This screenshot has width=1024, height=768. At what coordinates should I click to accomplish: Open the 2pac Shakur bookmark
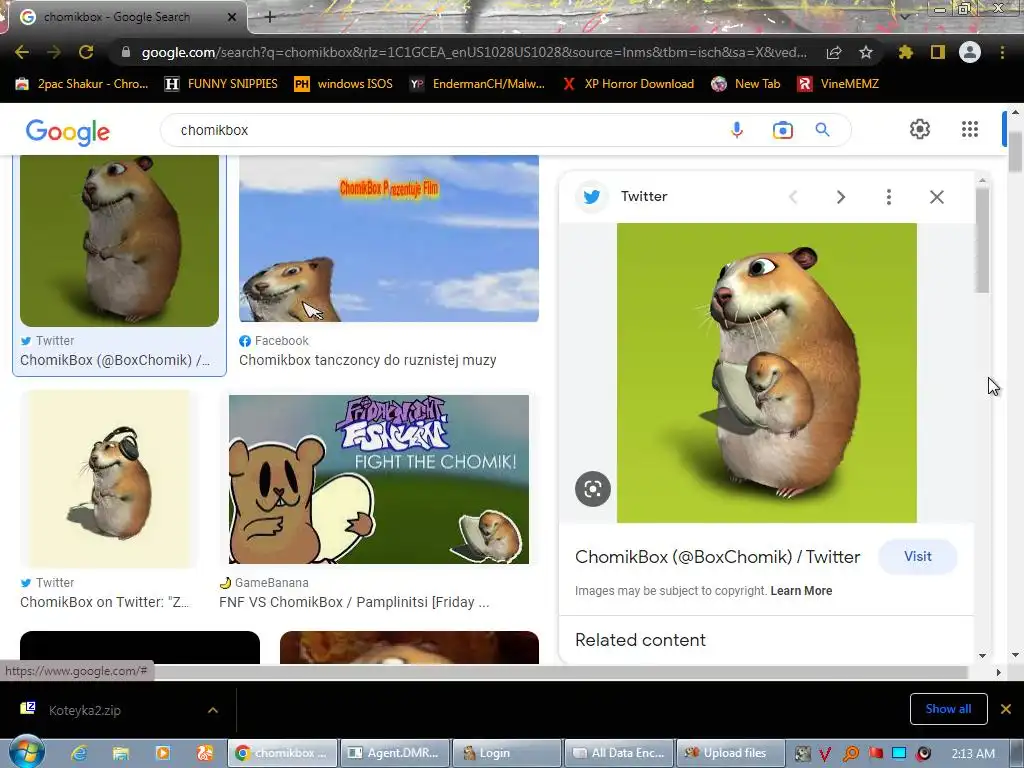pyautogui.click(x=82, y=84)
